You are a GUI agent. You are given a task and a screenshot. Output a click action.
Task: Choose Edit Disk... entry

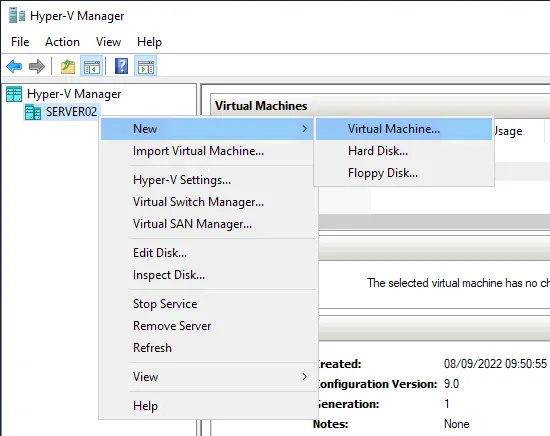point(207,253)
